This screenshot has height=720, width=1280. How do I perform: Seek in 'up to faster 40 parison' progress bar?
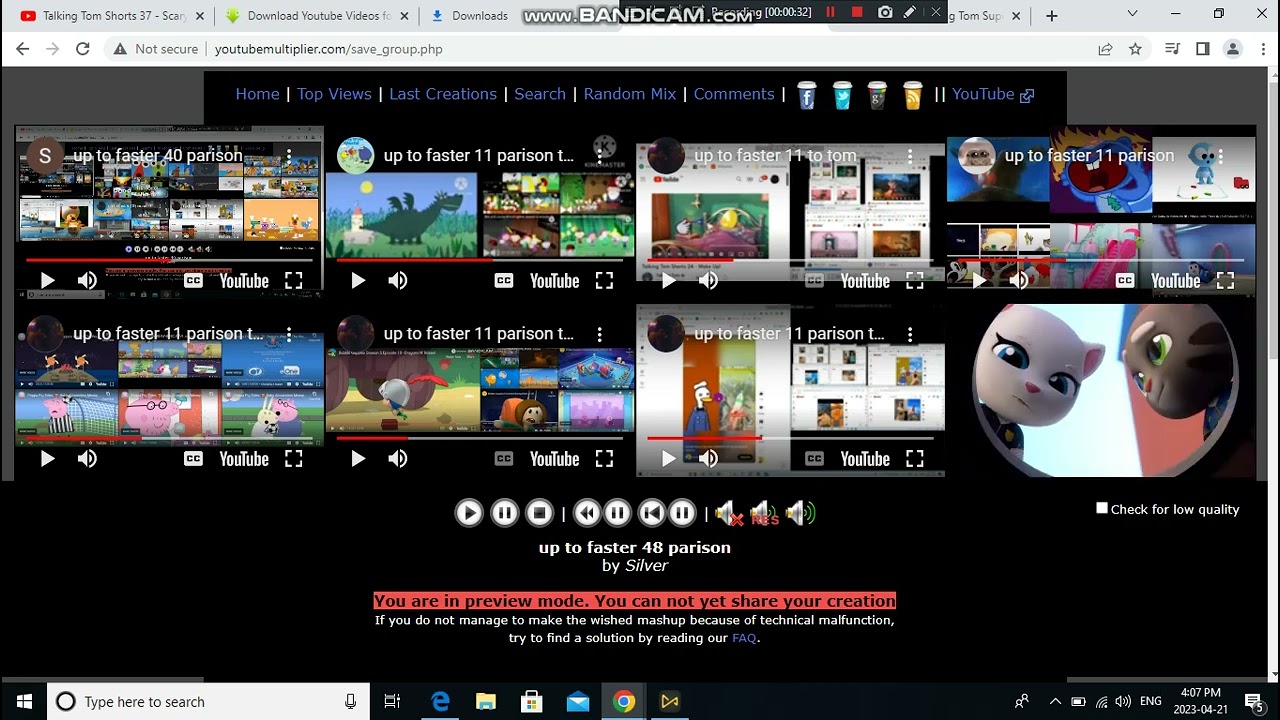(x=169, y=260)
